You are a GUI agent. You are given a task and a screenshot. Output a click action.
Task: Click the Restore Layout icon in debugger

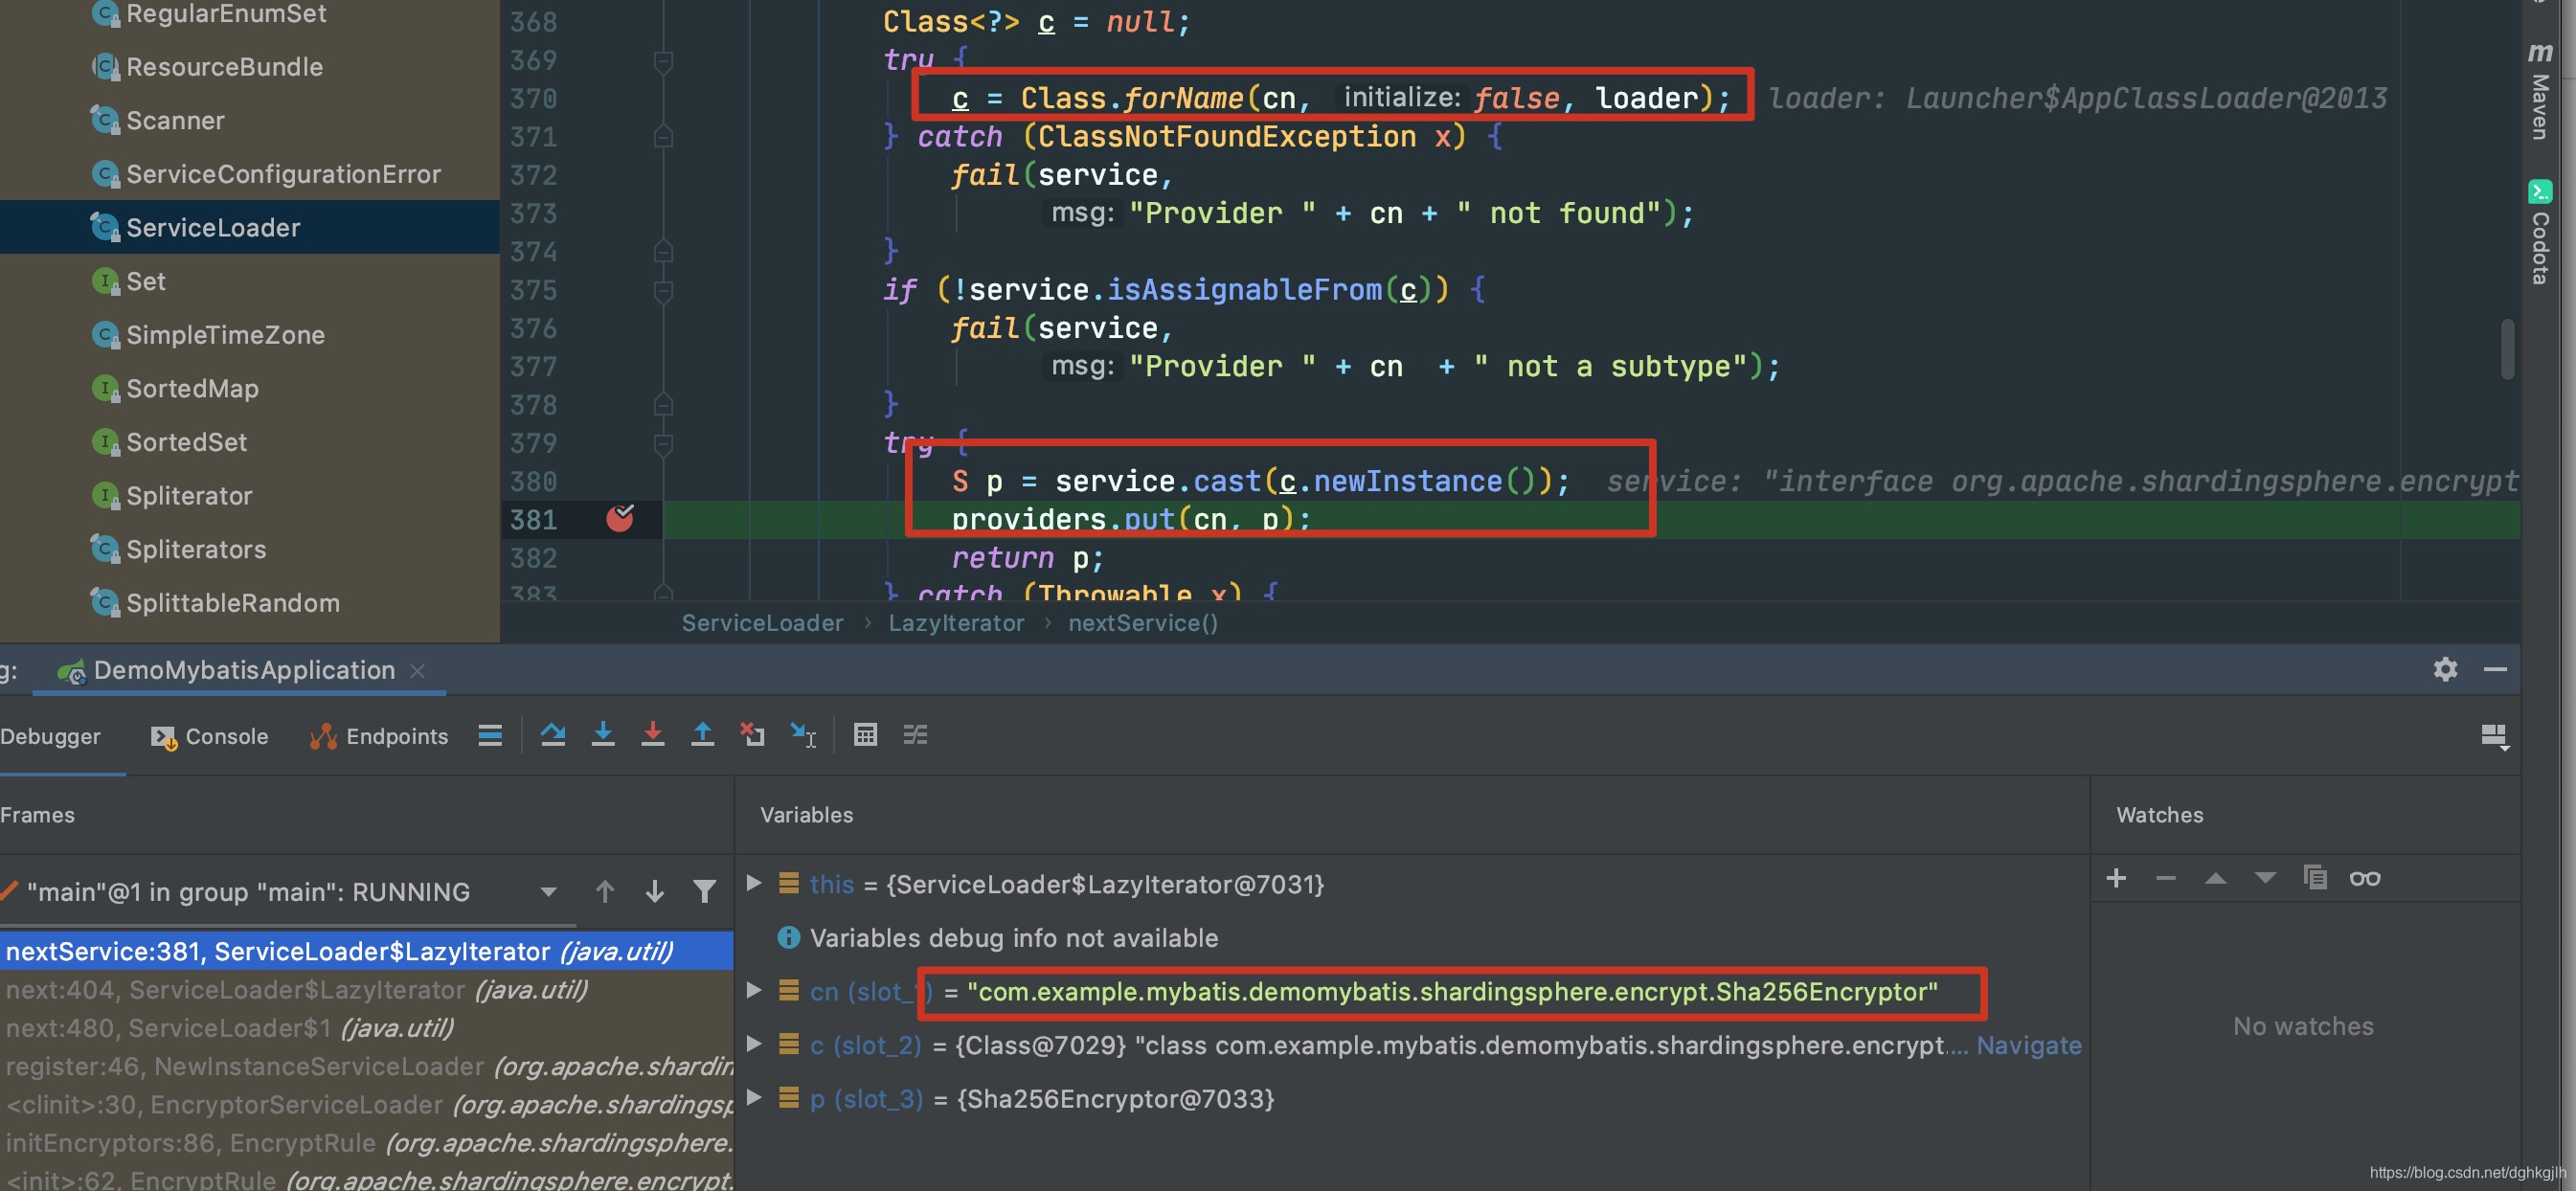click(2494, 736)
